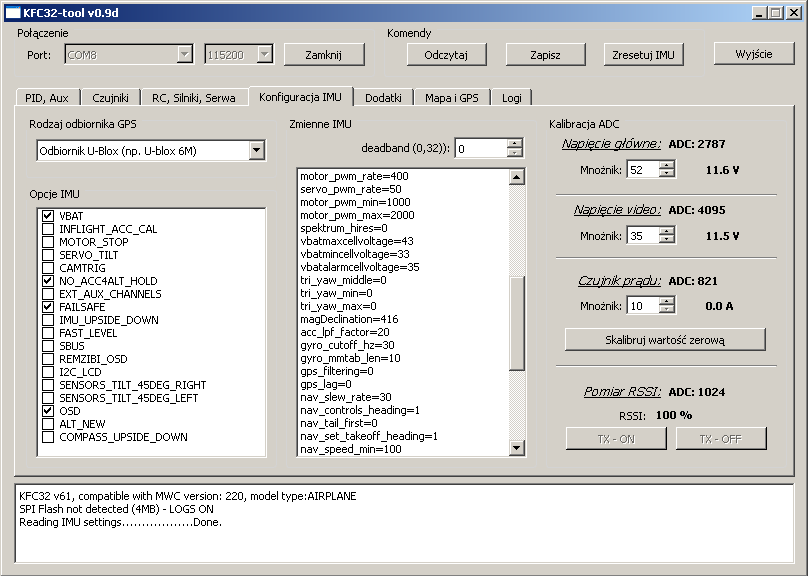Toggle the OSD checkbox

(48, 411)
